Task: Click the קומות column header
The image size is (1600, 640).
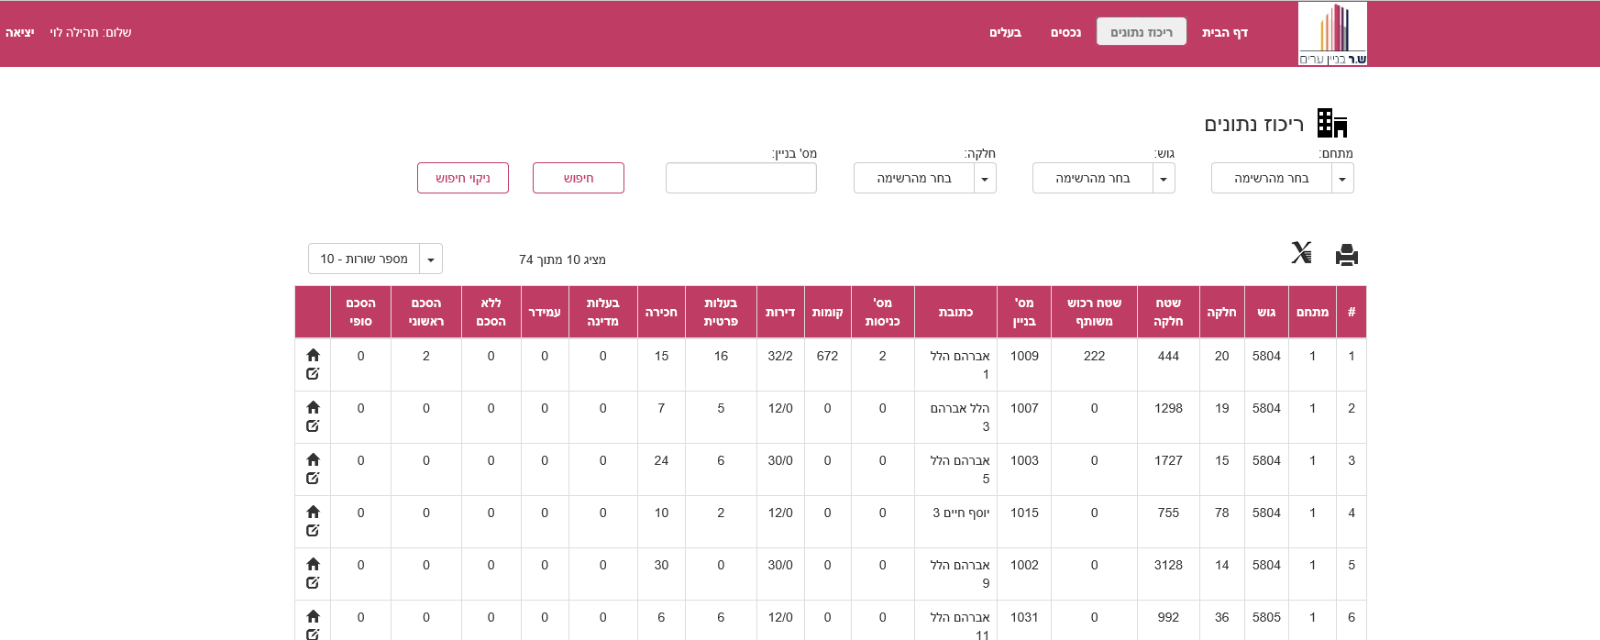Action: (827, 312)
